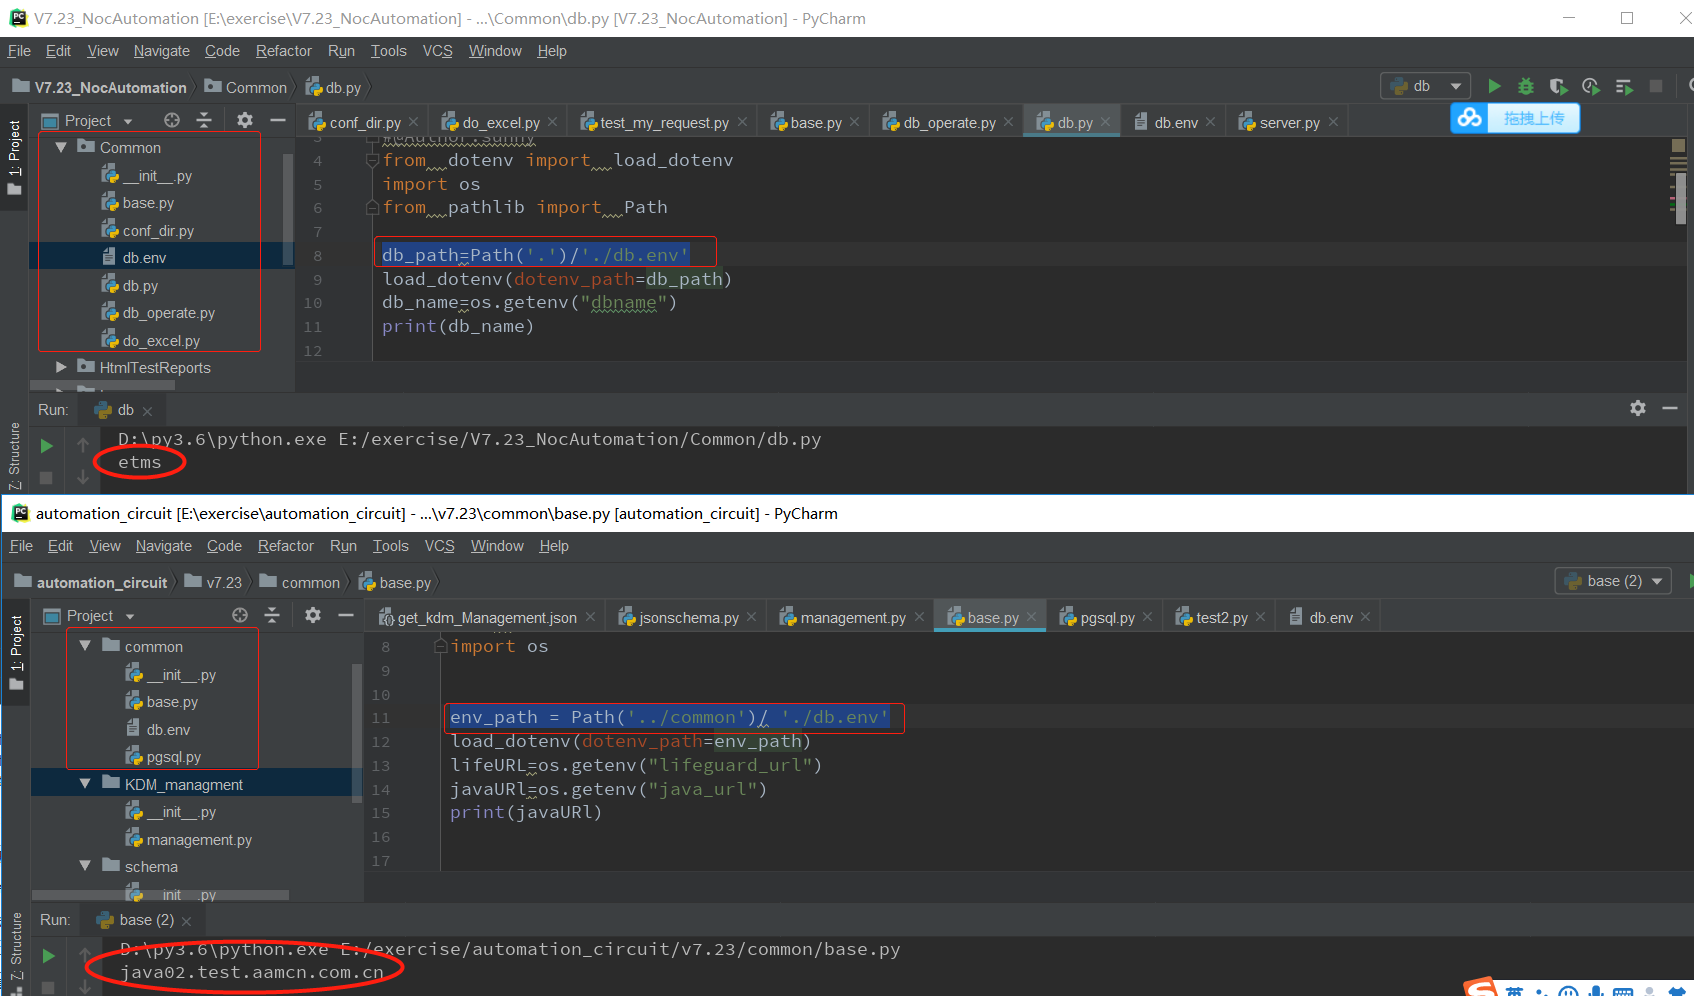The height and width of the screenshot is (996, 1694).
Task: Click the Concurrency diagram run icon
Action: pos(1624,87)
